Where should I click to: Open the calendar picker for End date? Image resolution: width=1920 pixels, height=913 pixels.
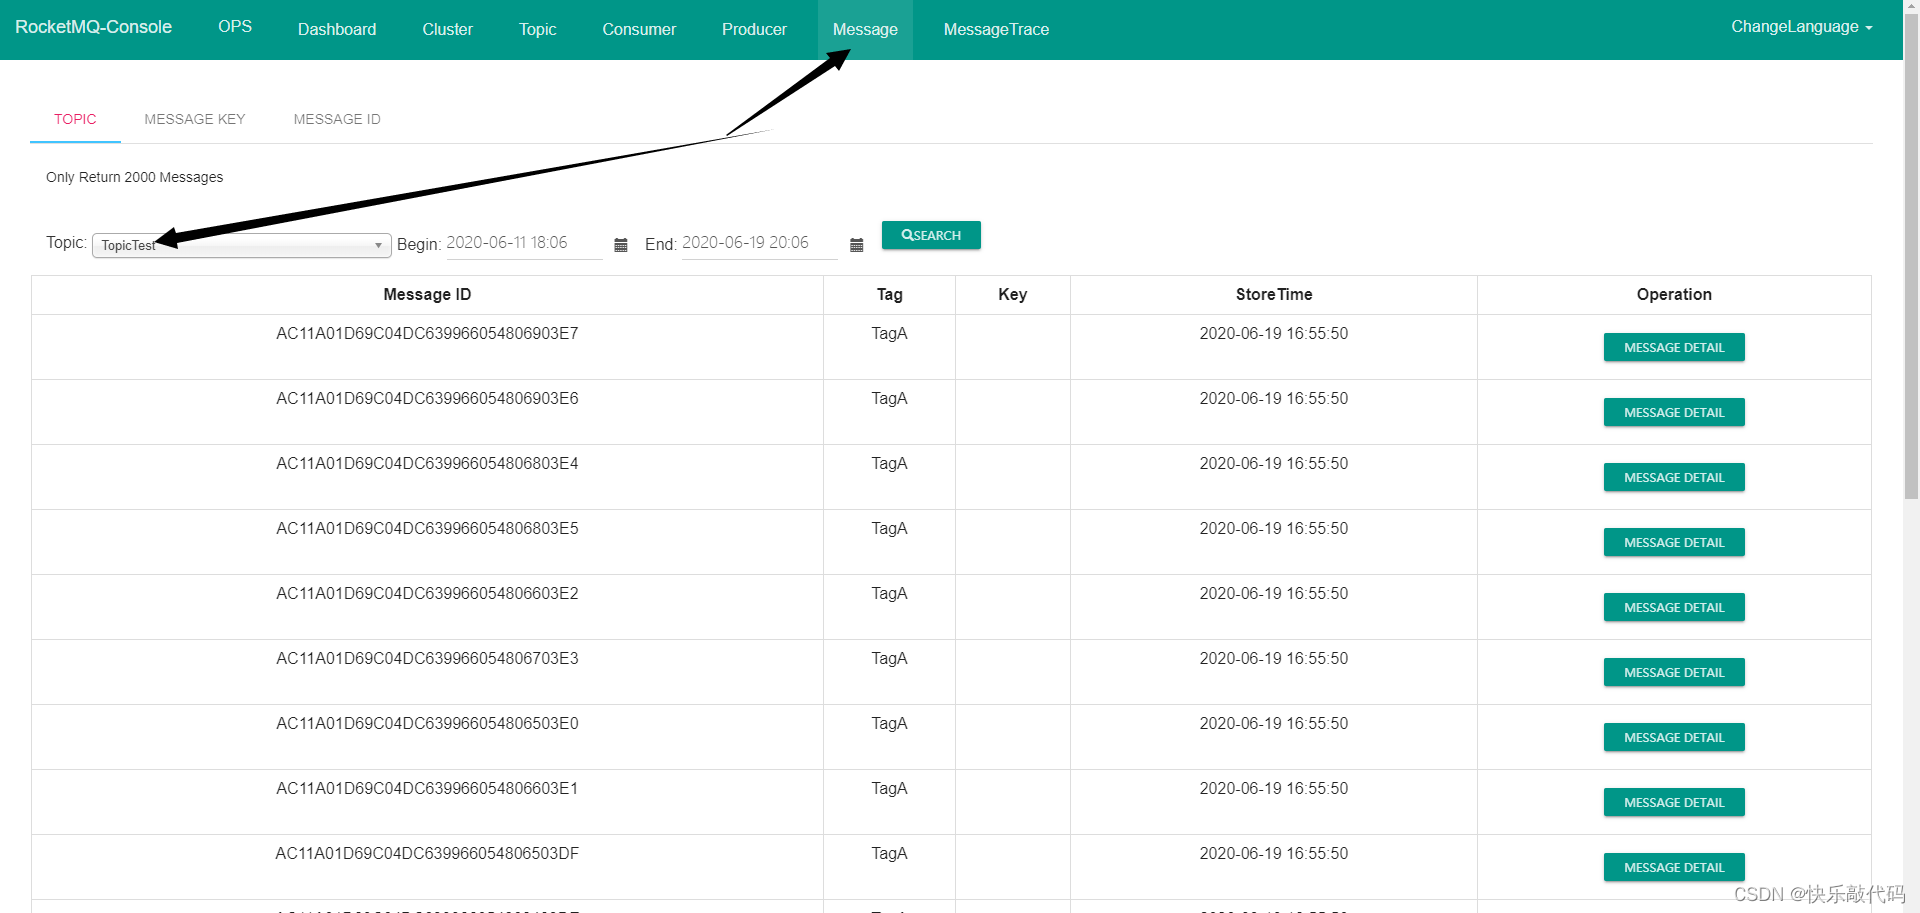click(x=856, y=245)
